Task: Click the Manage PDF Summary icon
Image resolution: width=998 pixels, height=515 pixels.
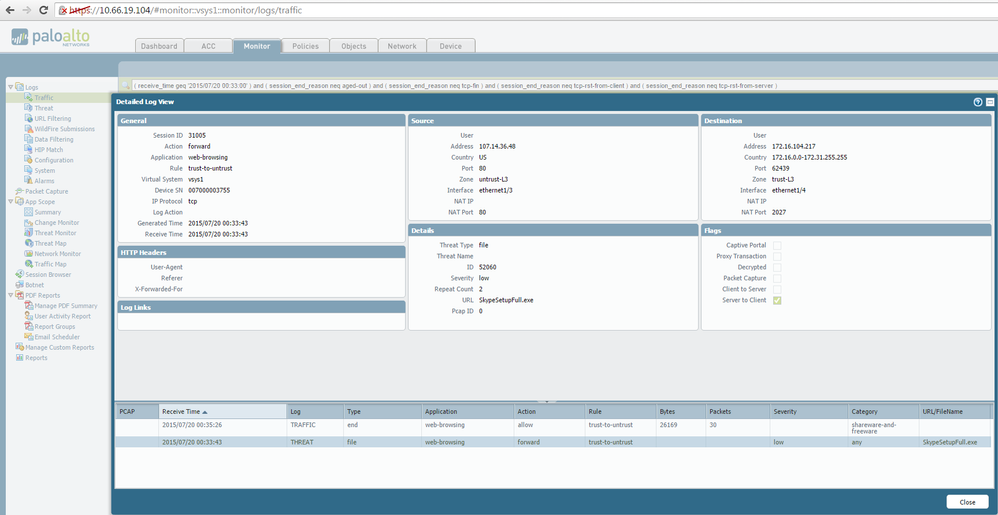Action: click(29, 306)
